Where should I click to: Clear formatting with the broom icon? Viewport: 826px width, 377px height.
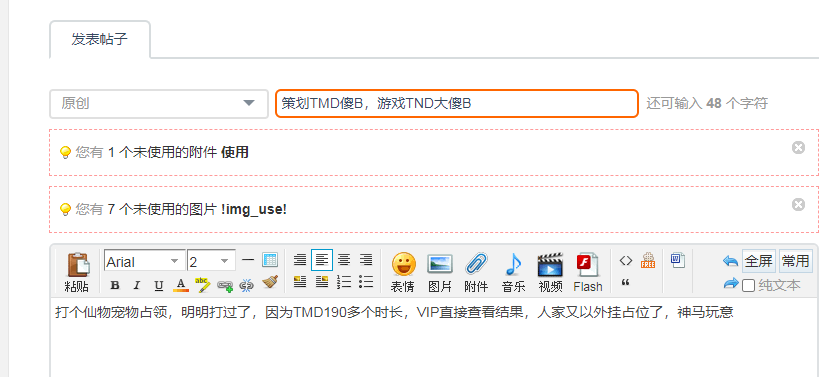[x=269, y=283]
